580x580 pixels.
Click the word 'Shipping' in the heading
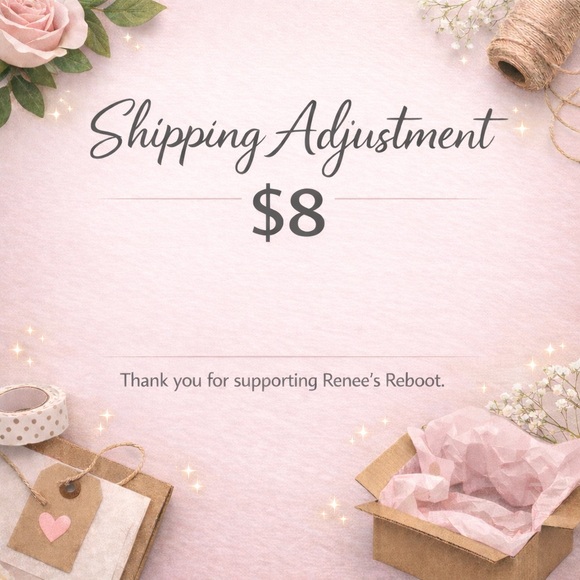pos(176,135)
